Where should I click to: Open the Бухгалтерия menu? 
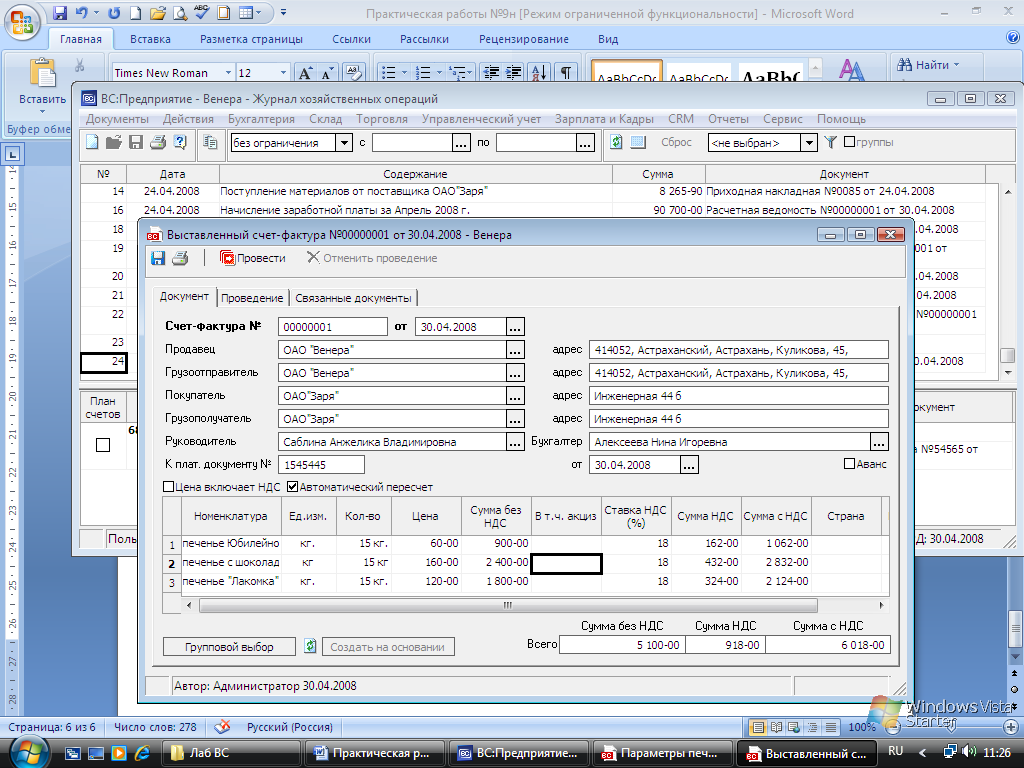tap(261, 119)
